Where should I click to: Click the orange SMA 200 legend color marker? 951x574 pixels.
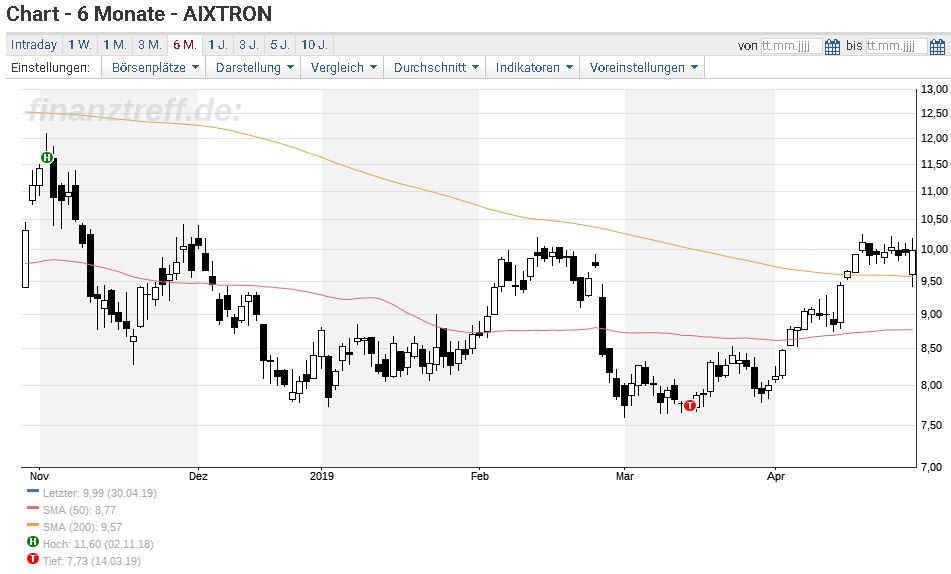click(x=33, y=525)
